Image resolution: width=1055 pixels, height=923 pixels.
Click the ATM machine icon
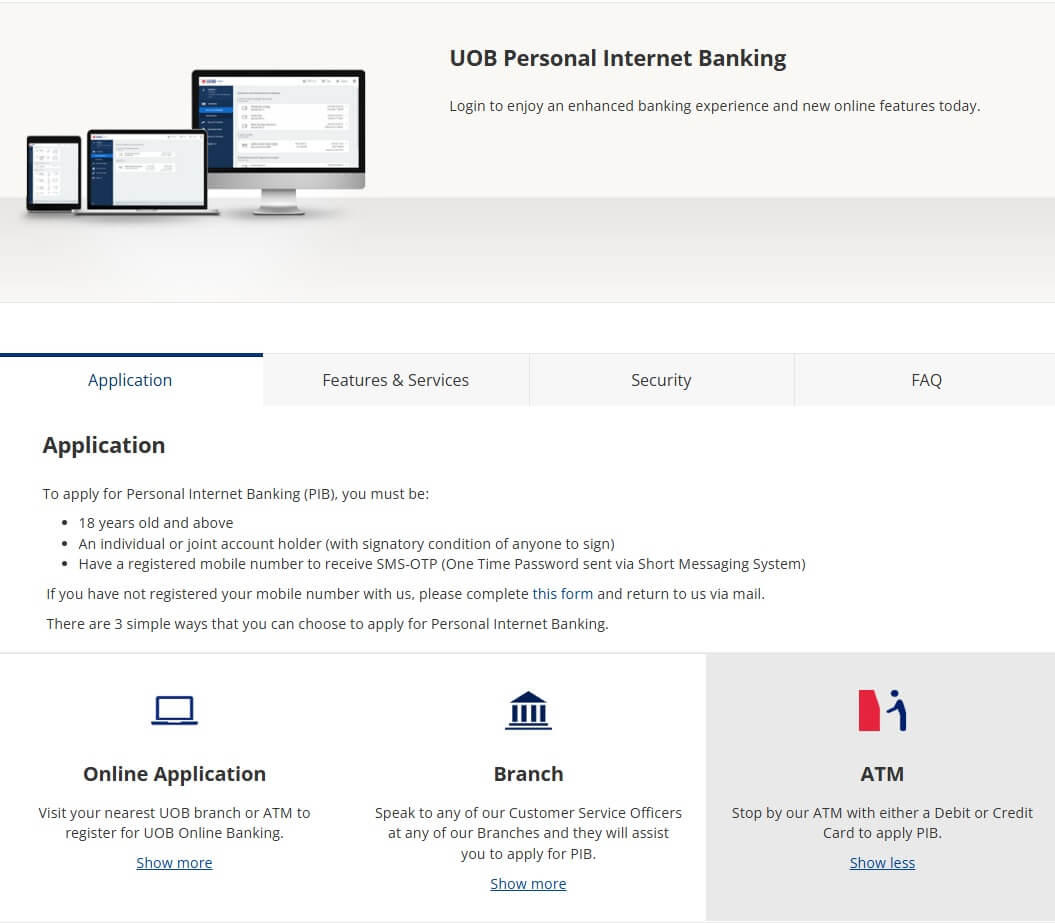(882, 710)
